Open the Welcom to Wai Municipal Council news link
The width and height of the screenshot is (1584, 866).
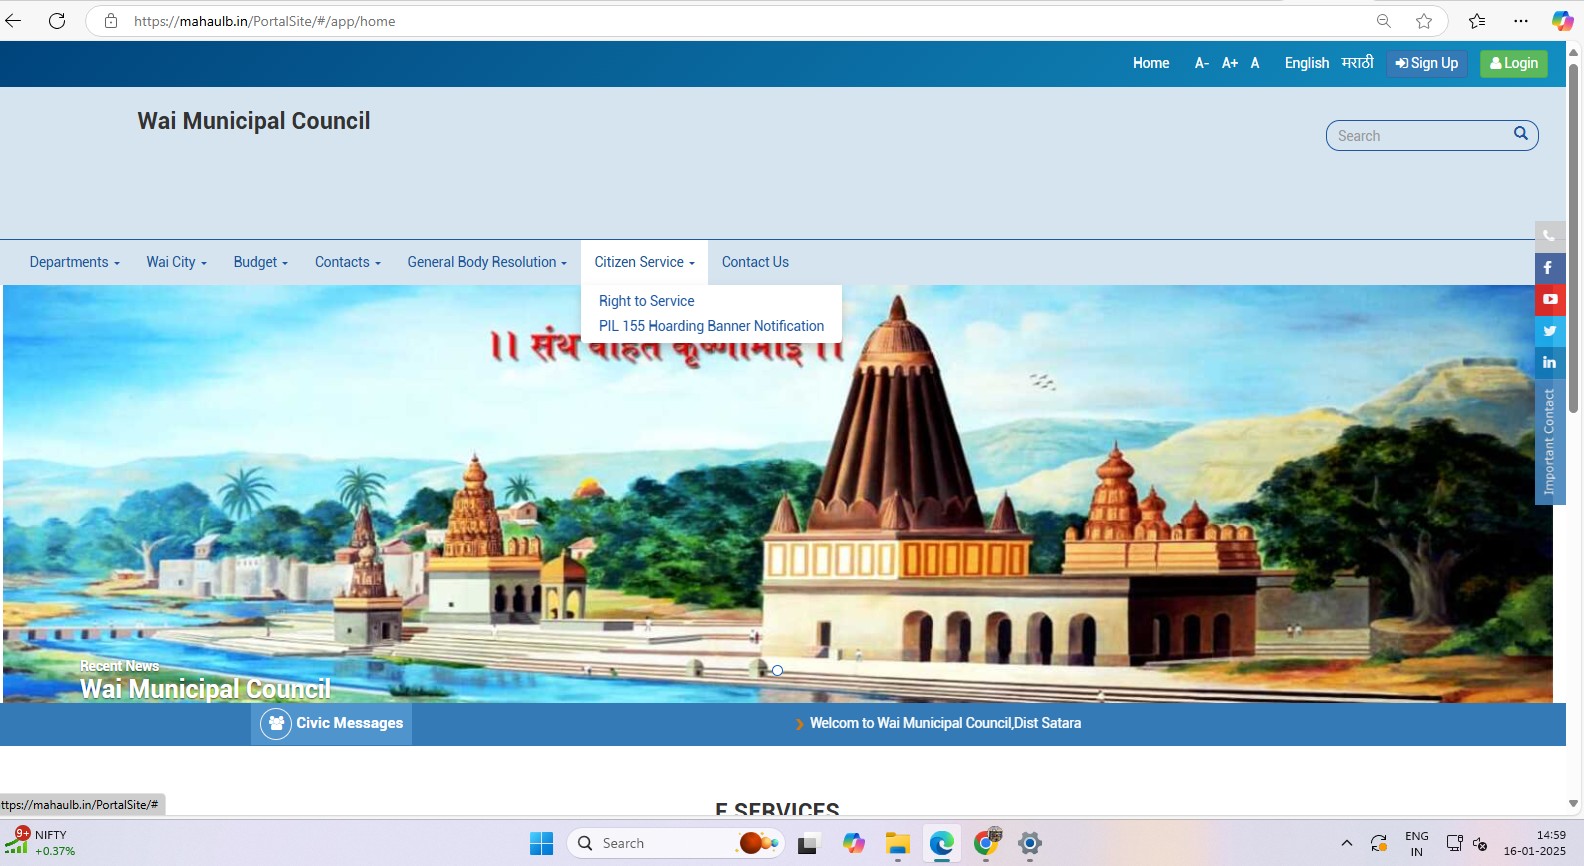click(x=945, y=723)
